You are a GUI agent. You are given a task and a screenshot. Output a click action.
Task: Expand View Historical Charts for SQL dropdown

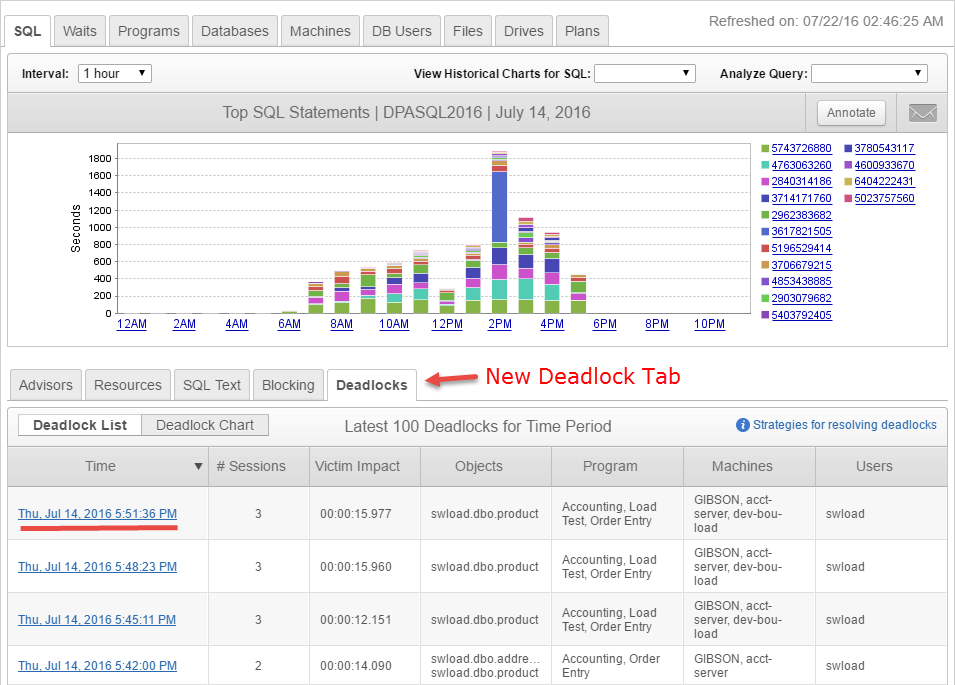(x=645, y=73)
